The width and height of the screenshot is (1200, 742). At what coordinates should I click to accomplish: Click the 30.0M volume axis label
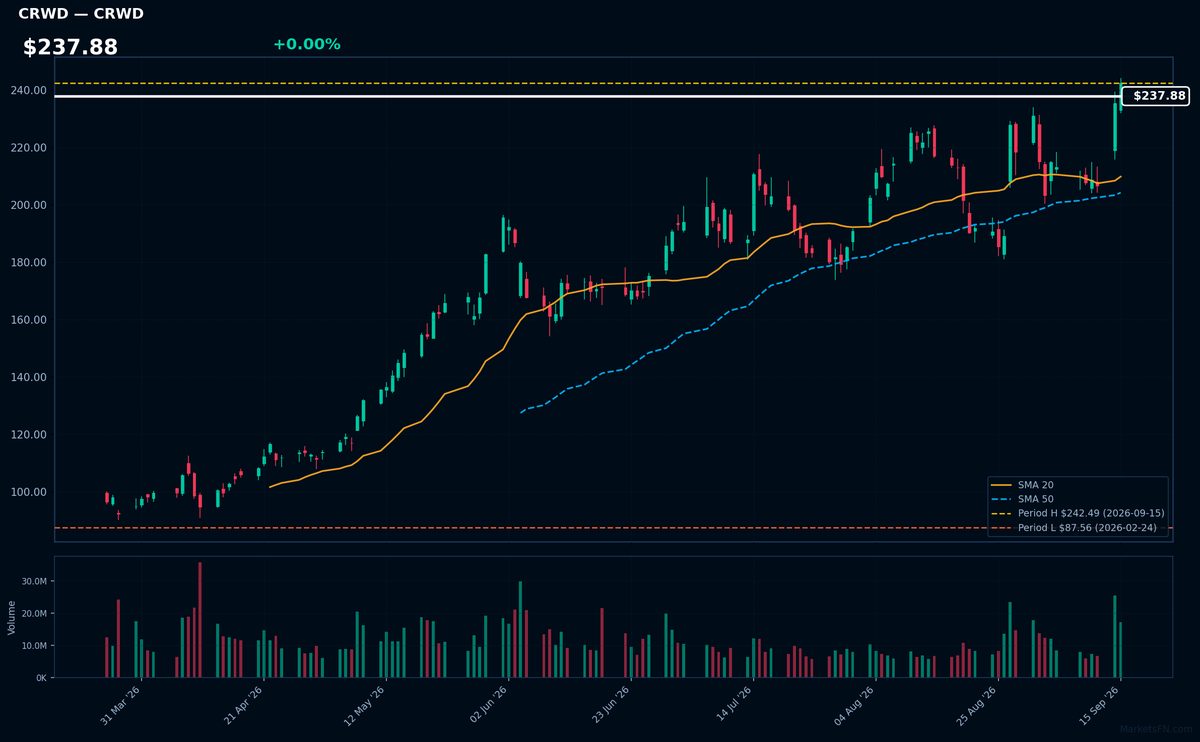click(34, 581)
